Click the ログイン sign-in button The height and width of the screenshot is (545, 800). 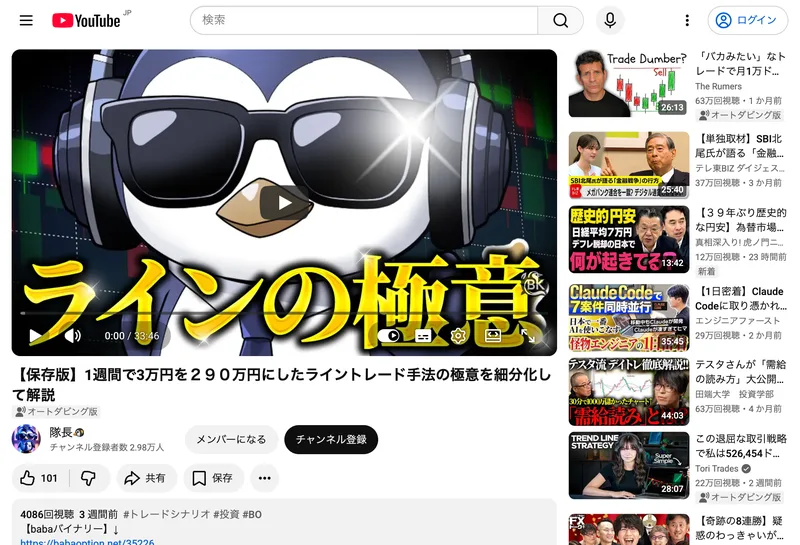tap(748, 20)
